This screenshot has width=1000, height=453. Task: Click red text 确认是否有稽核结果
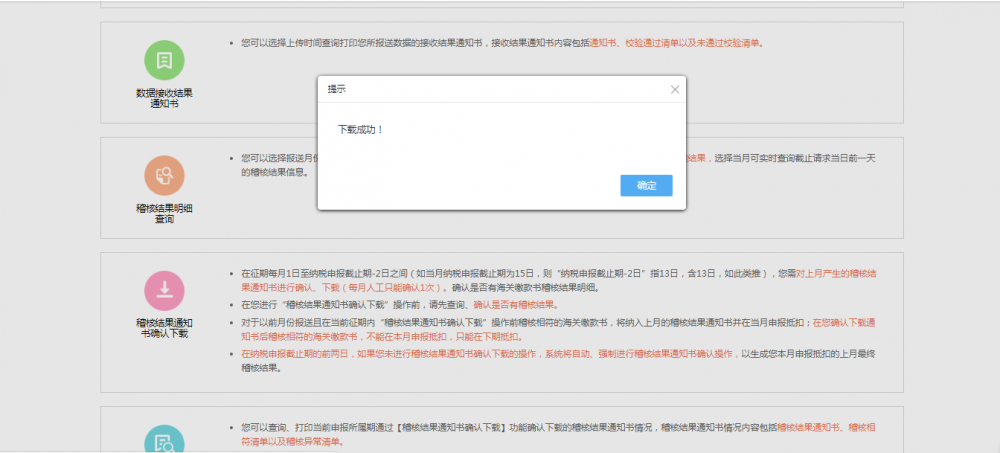click(515, 304)
